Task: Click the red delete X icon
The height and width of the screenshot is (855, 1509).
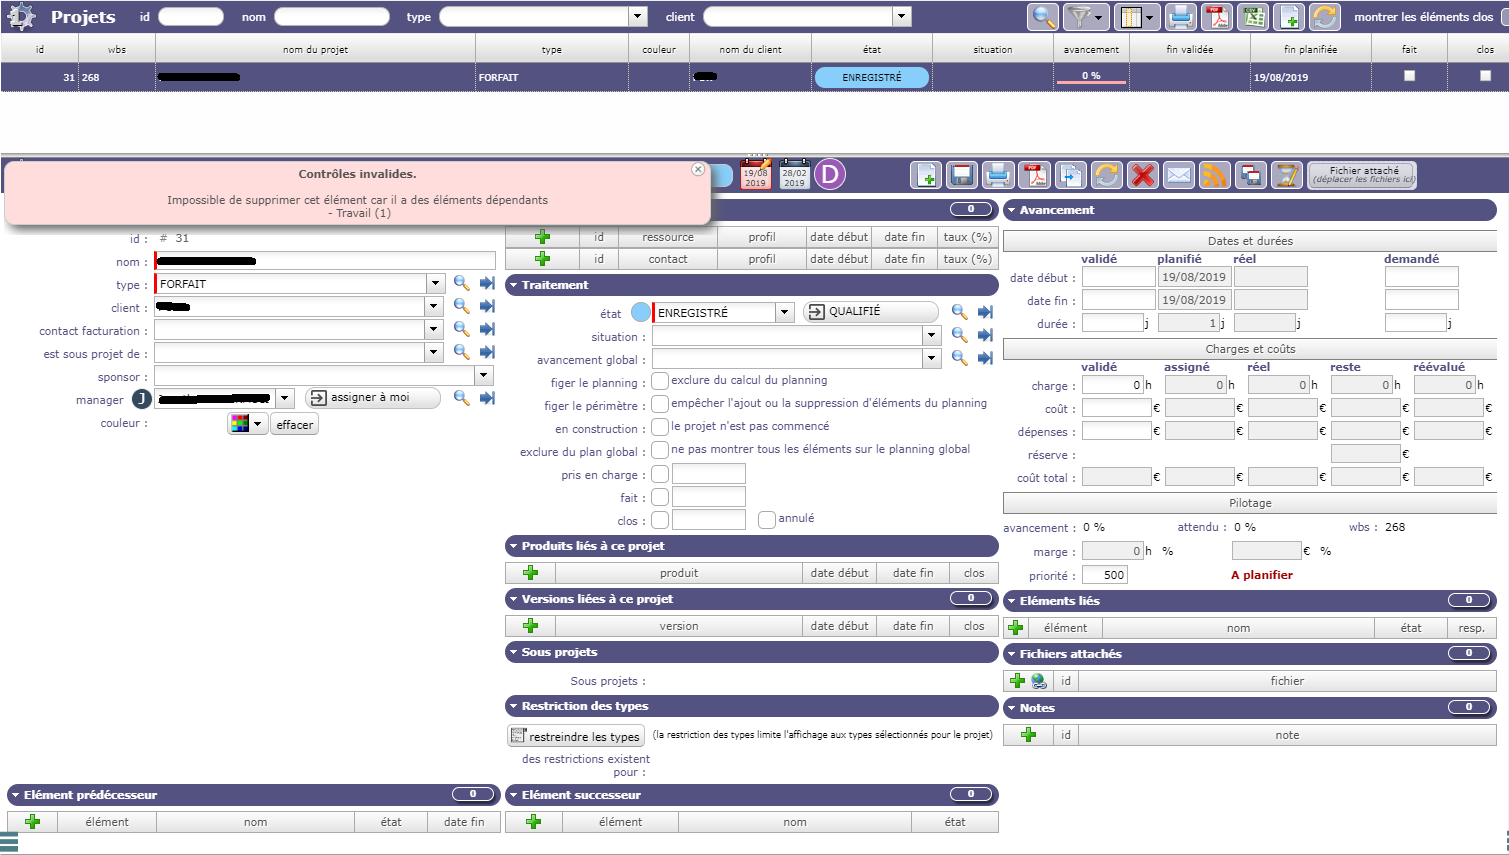Action: coord(1142,175)
